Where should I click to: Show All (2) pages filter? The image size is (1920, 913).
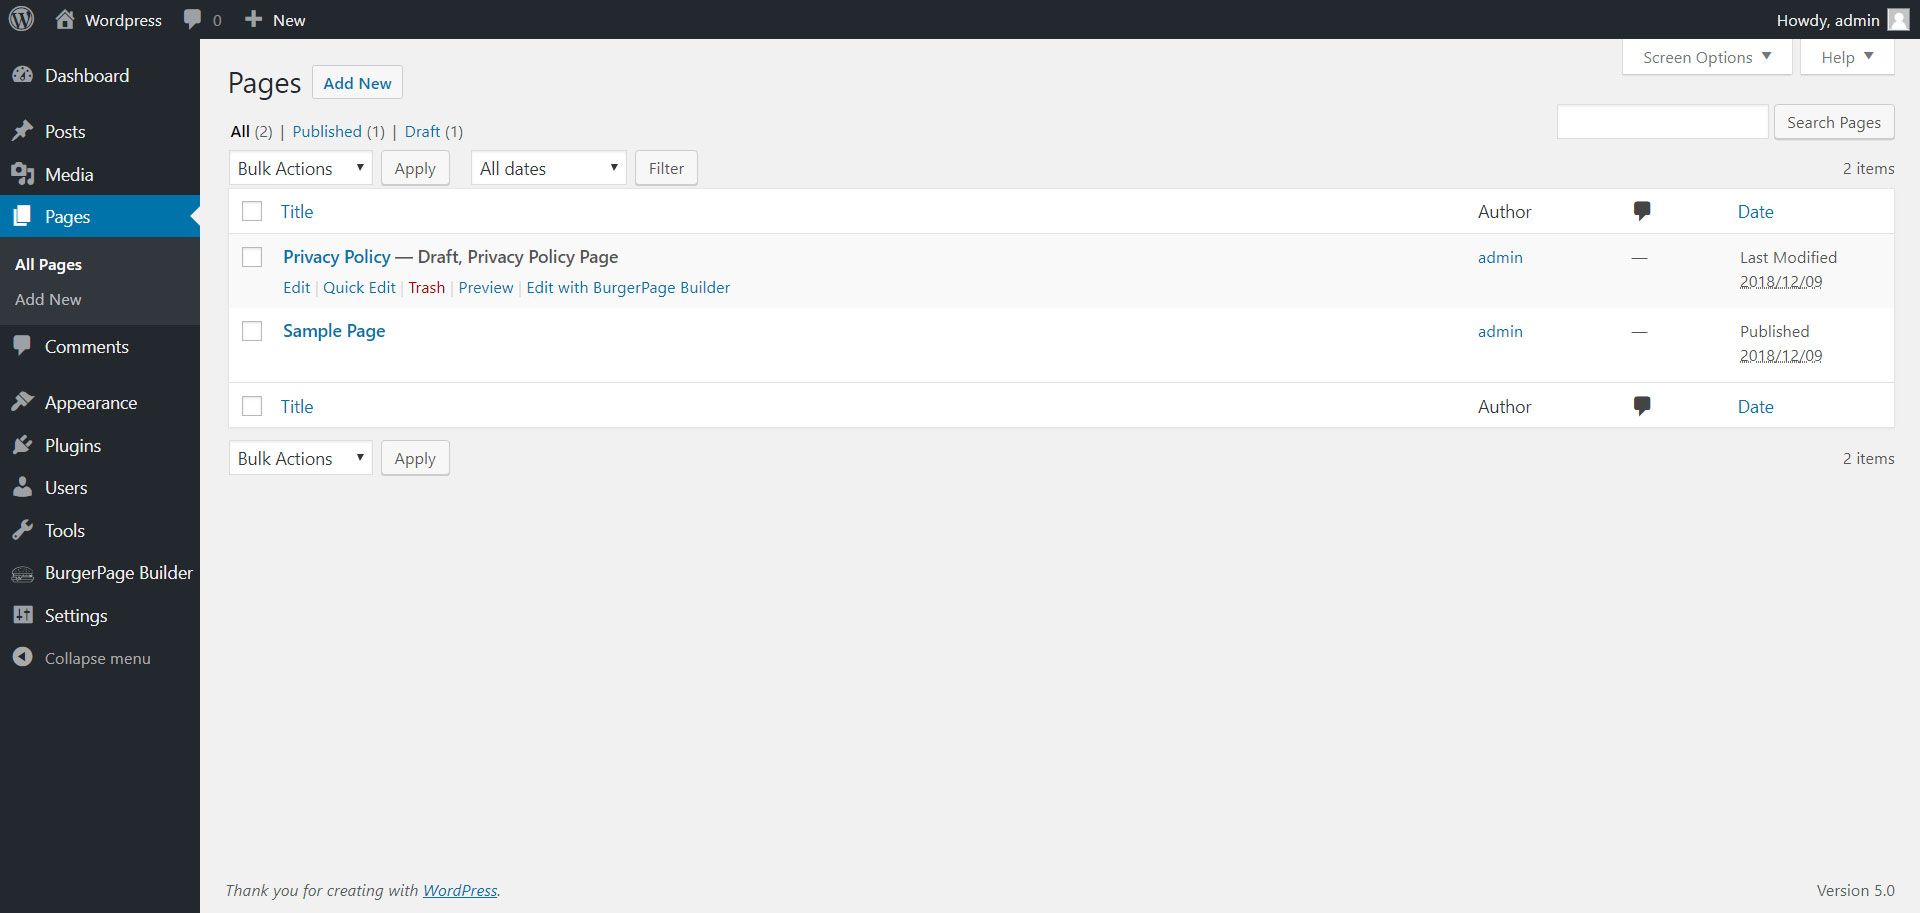[x=251, y=131]
